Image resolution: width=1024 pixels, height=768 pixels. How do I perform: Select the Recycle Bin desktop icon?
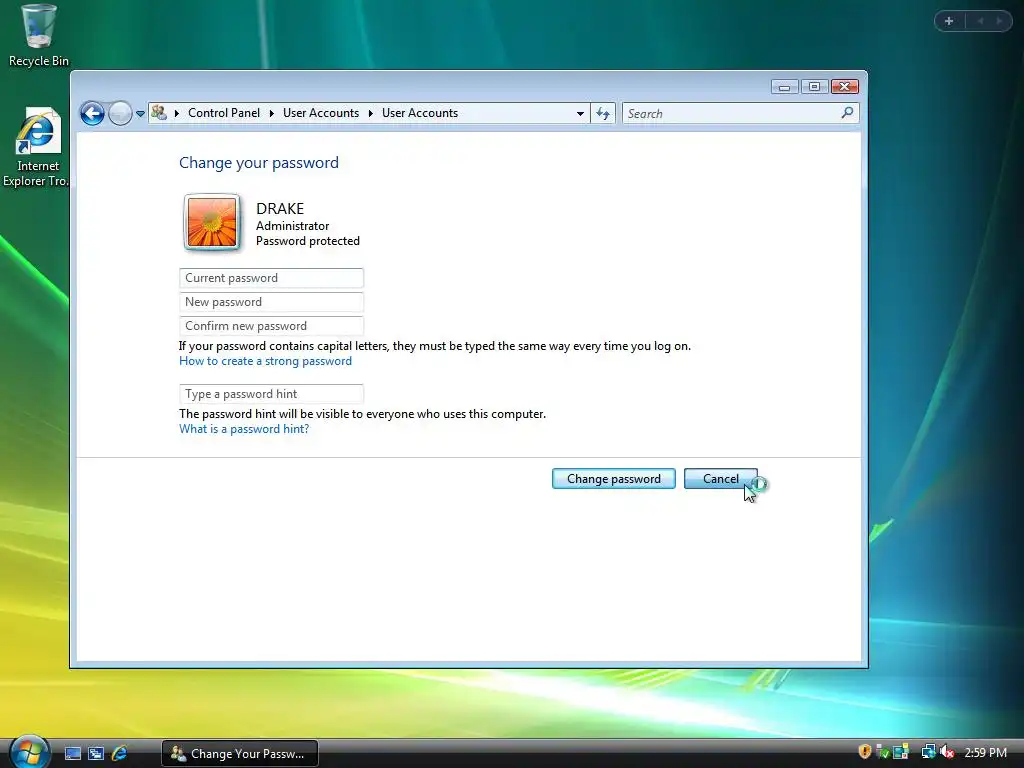click(x=39, y=35)
